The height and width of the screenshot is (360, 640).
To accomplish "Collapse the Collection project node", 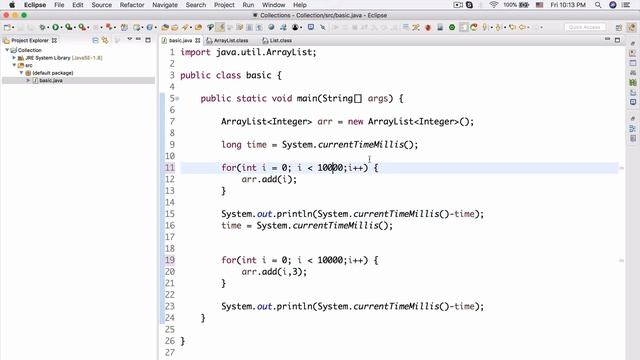I will [x=7, y=50].
